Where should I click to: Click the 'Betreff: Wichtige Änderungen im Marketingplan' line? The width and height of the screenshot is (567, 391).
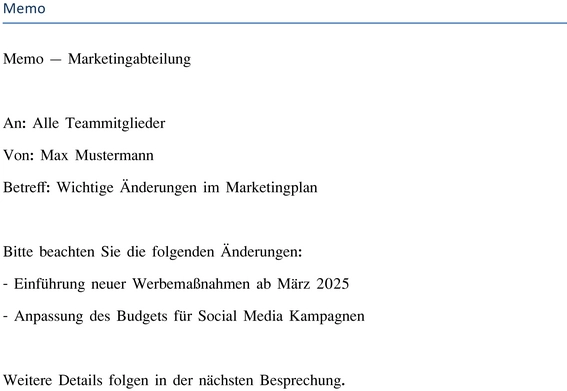pyautogui.click(x=160, y=187)
